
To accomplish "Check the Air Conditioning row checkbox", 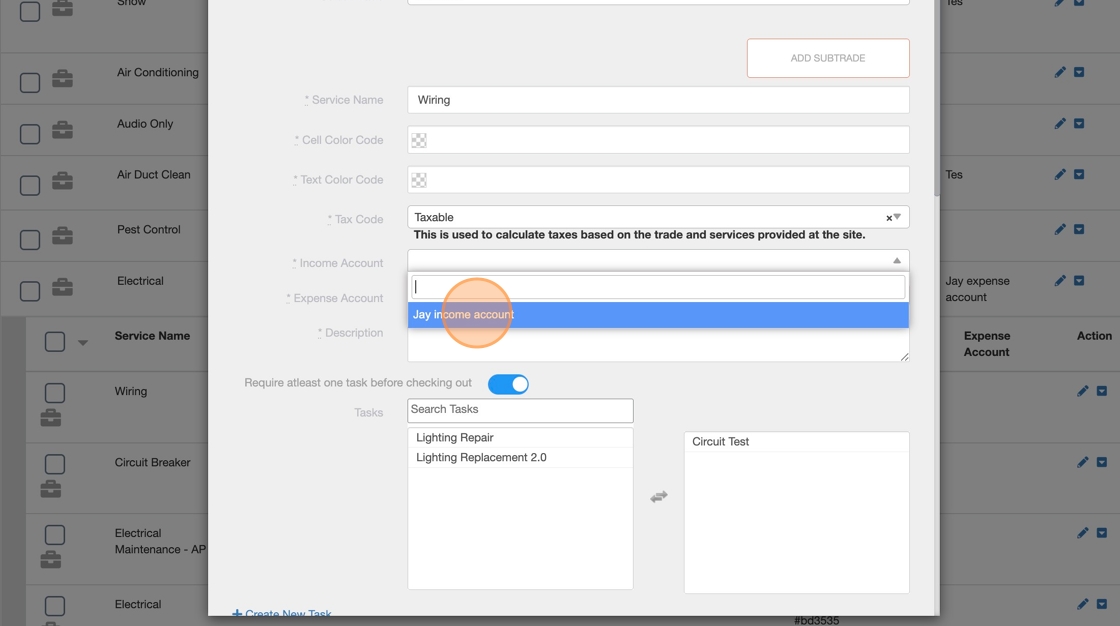I will coord(30,82).
